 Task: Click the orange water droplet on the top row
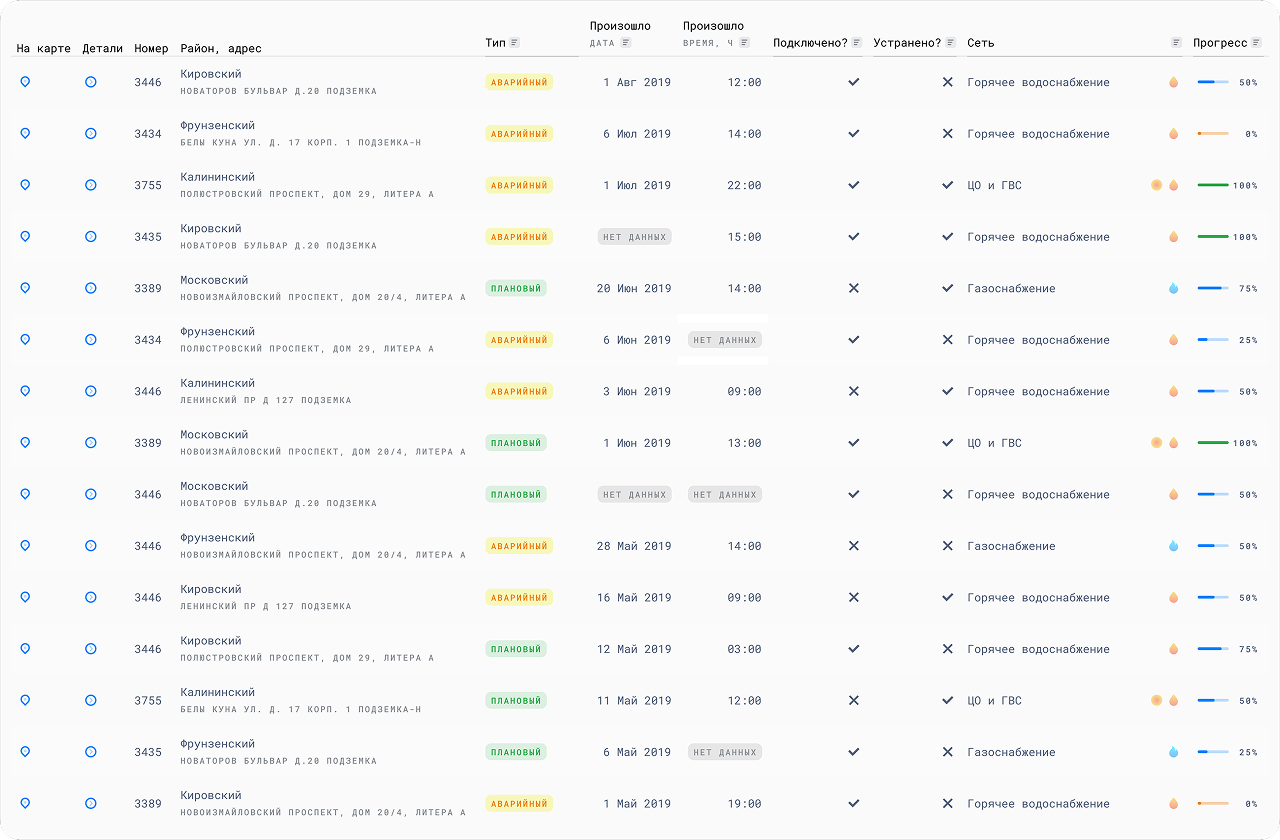tap(1172, 82)
